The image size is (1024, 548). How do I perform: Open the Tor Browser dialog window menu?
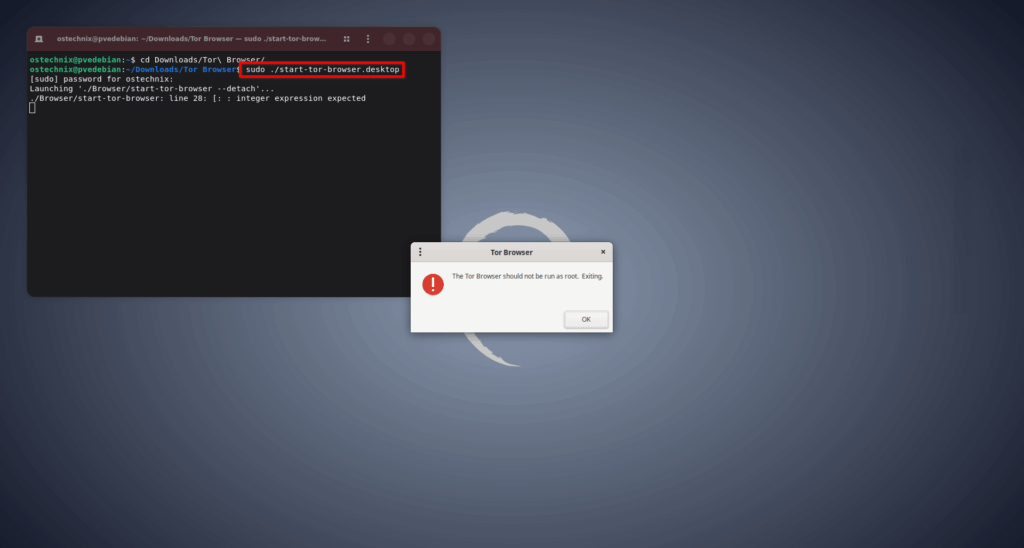420,252
